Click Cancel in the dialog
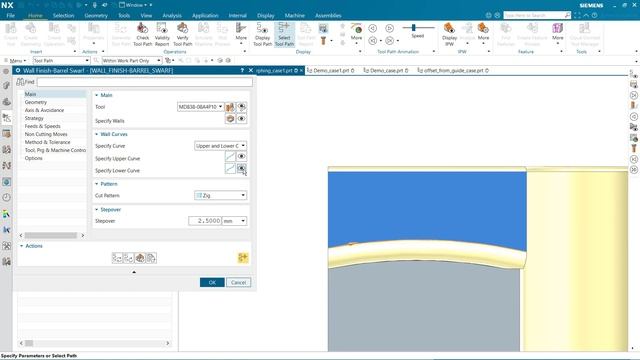This screenshot has width=640, height=360. (238, 282)
